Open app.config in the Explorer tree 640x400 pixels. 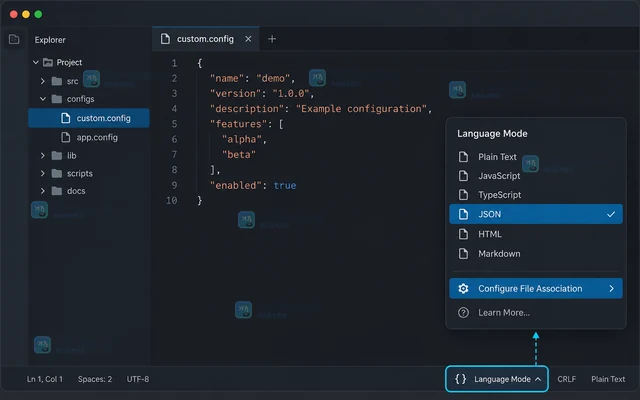(x=89, y=137)
